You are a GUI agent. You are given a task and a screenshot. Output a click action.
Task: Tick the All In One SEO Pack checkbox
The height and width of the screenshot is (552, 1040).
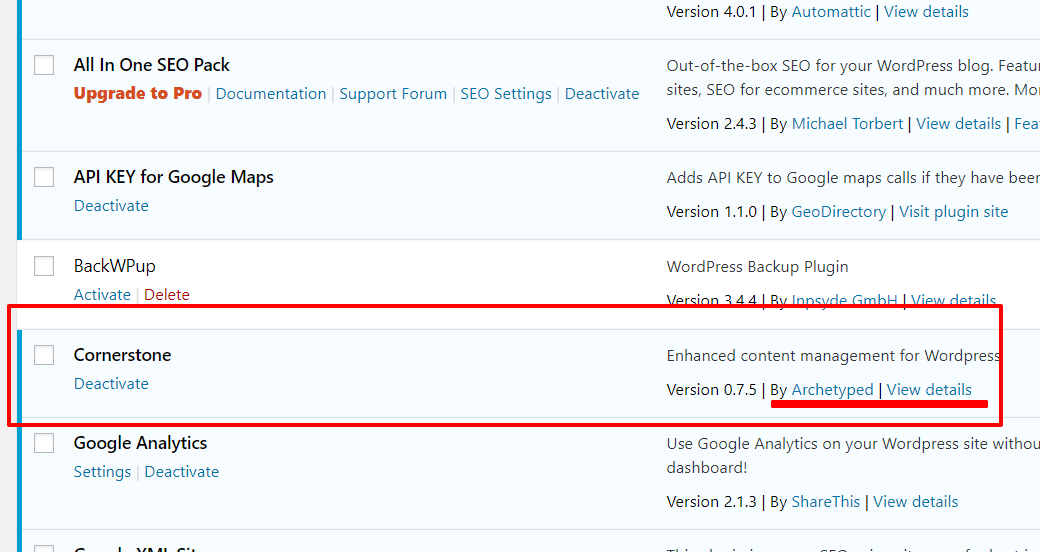coord(44,65)
